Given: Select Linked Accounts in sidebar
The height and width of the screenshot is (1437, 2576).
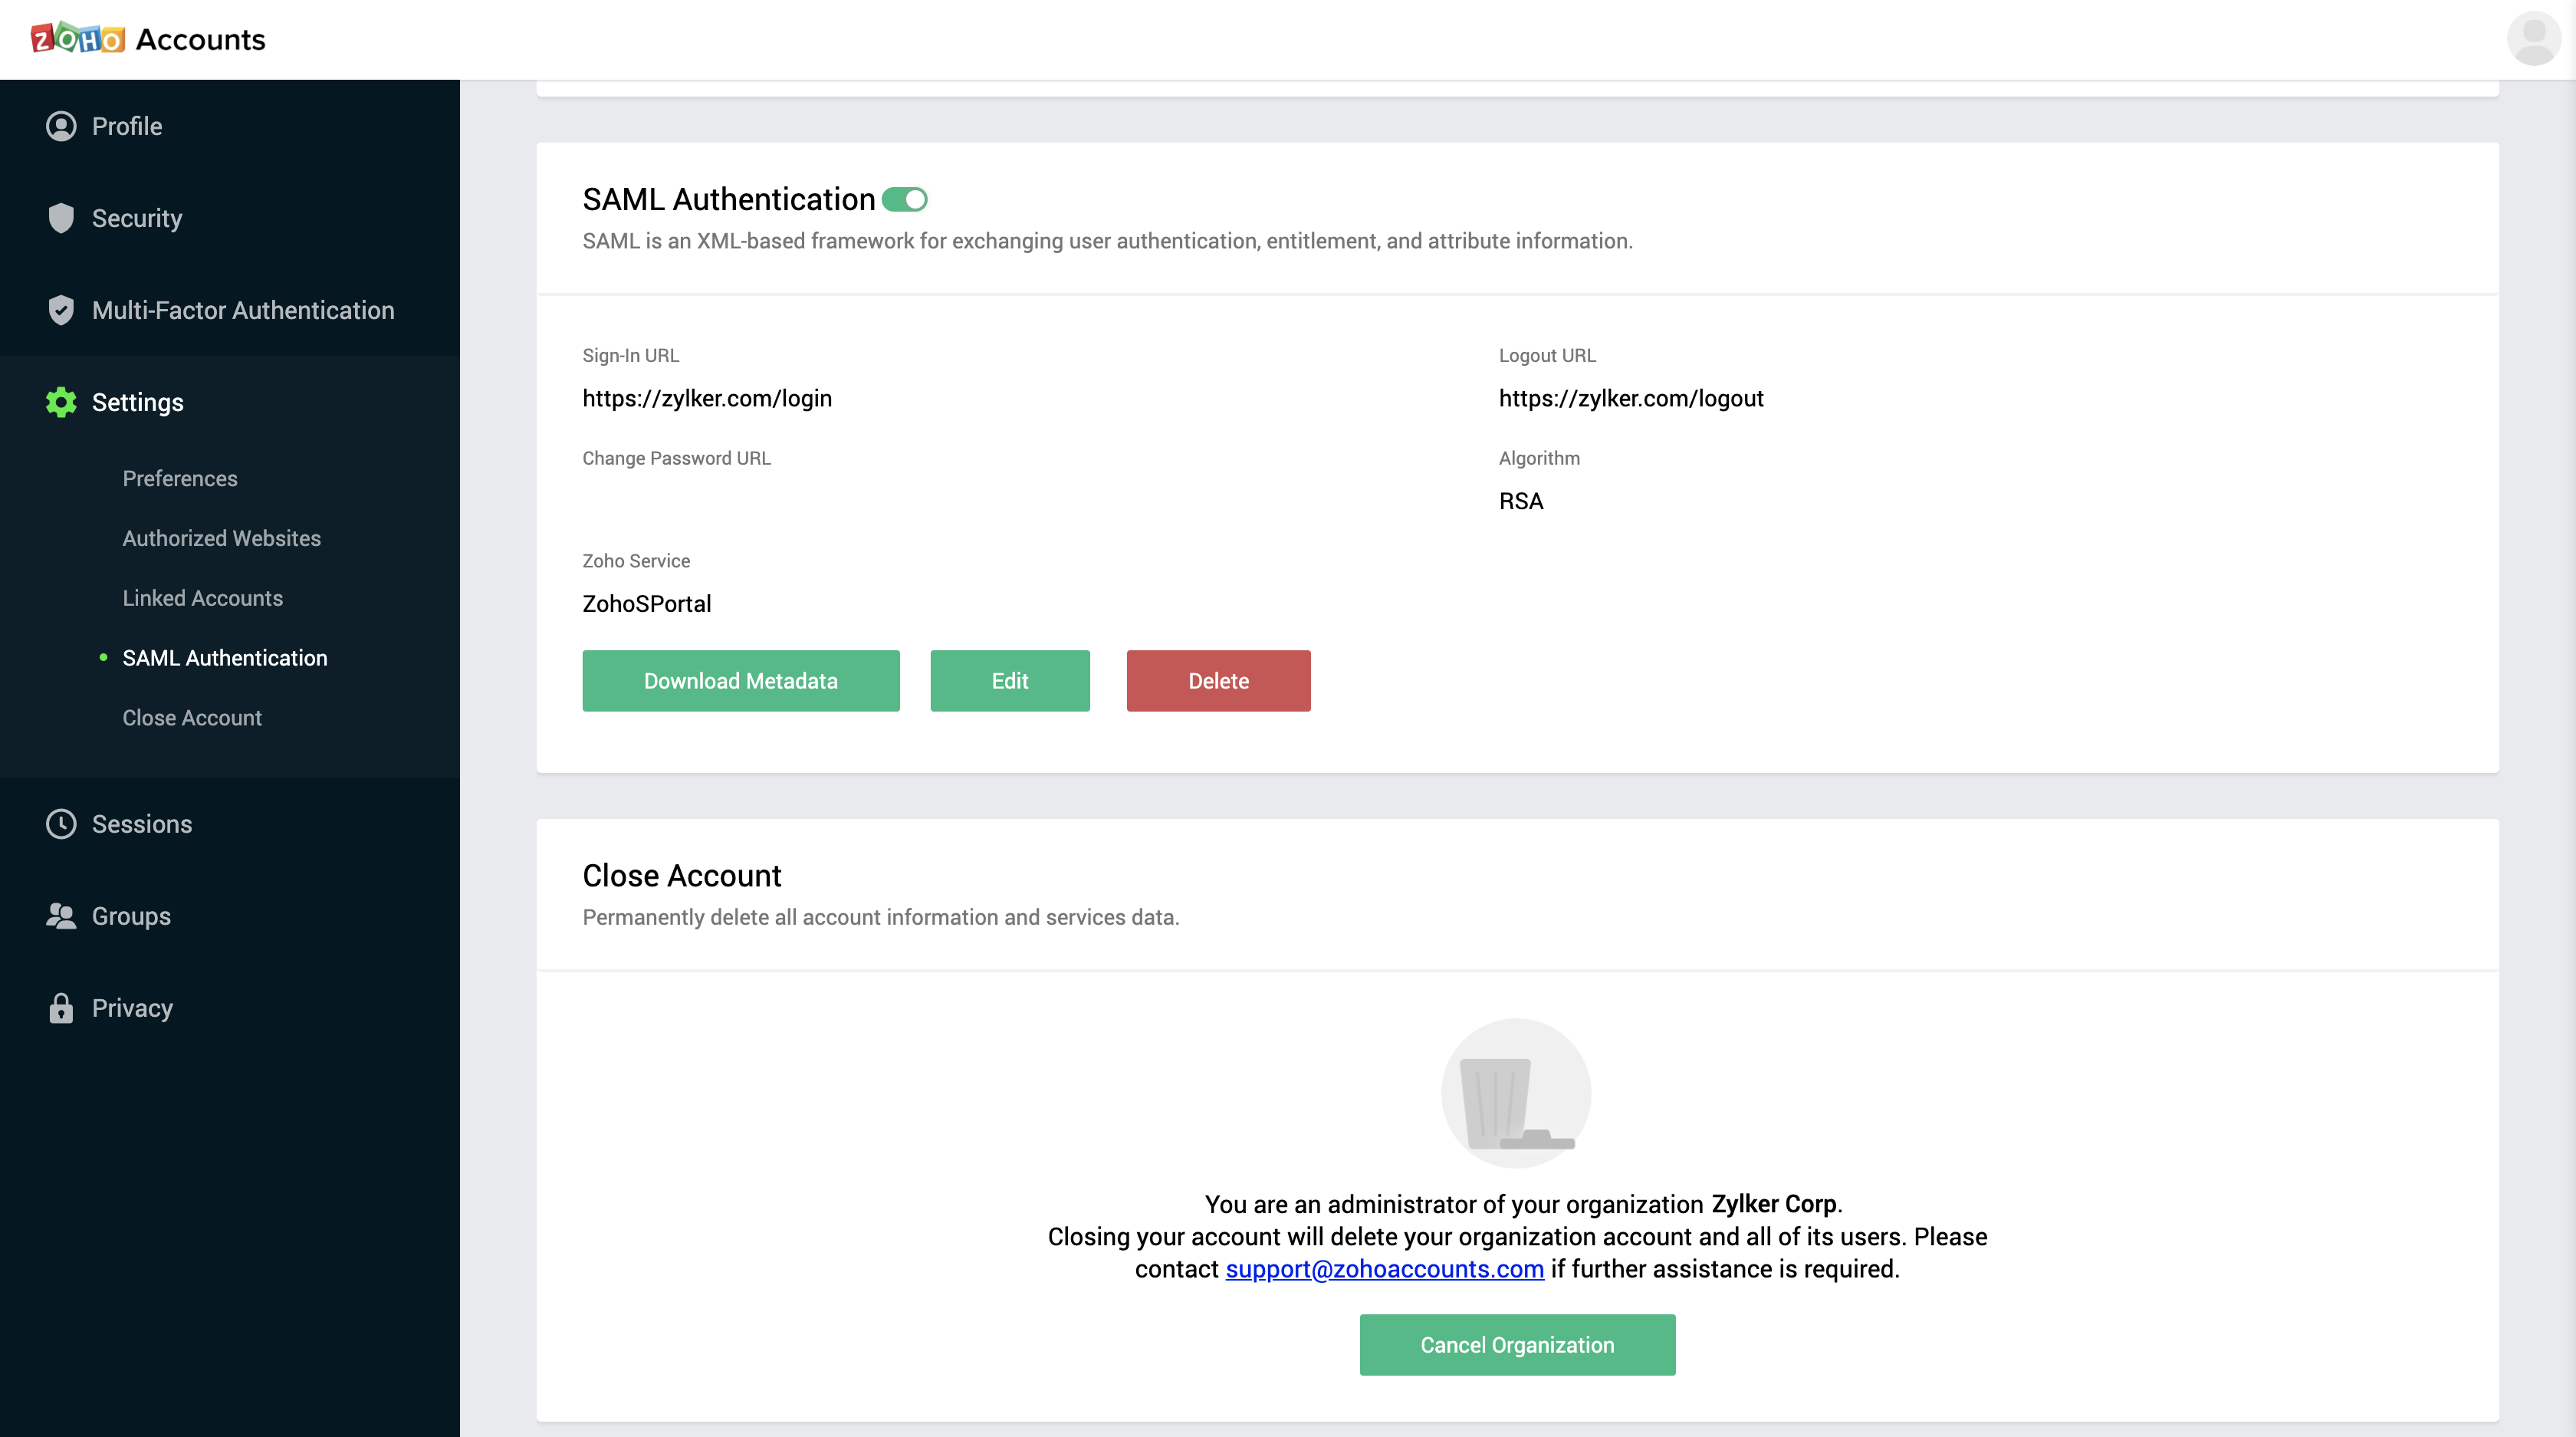Looking at the screenshot, I should 203,598.
